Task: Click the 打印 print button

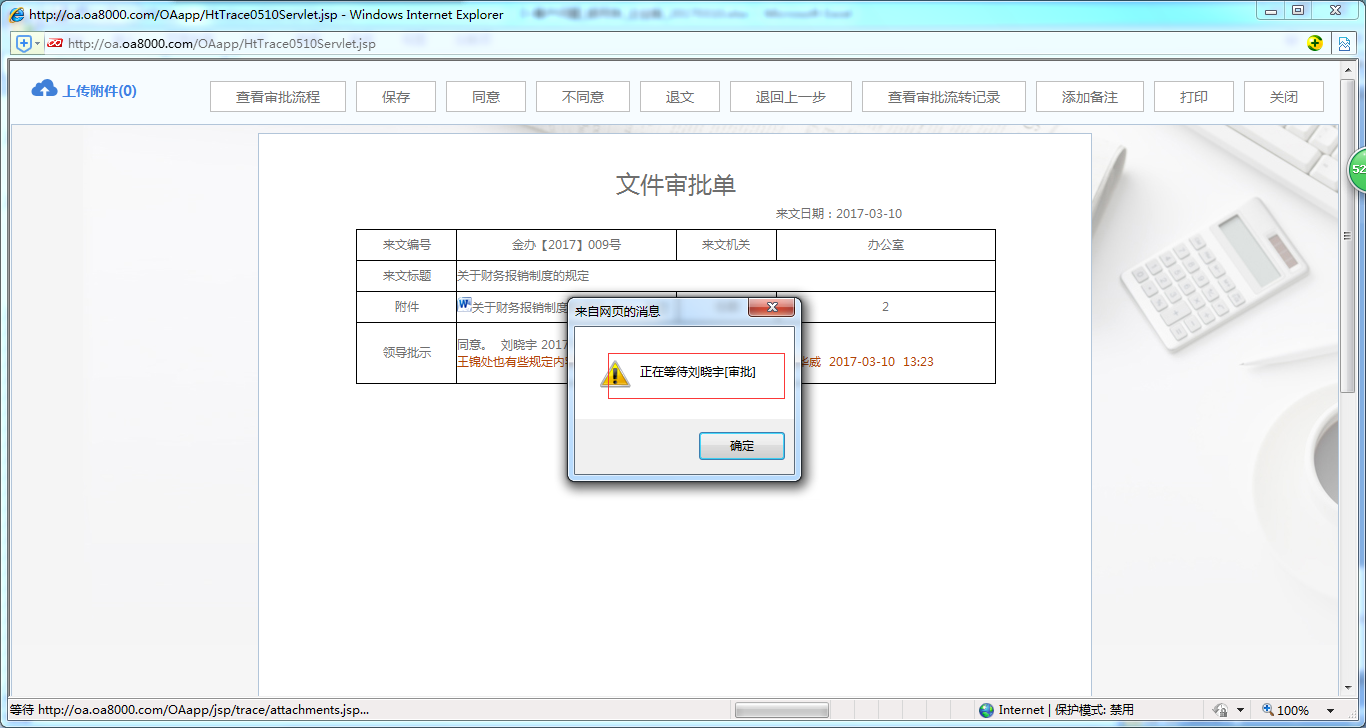Action: [1194, 97]
